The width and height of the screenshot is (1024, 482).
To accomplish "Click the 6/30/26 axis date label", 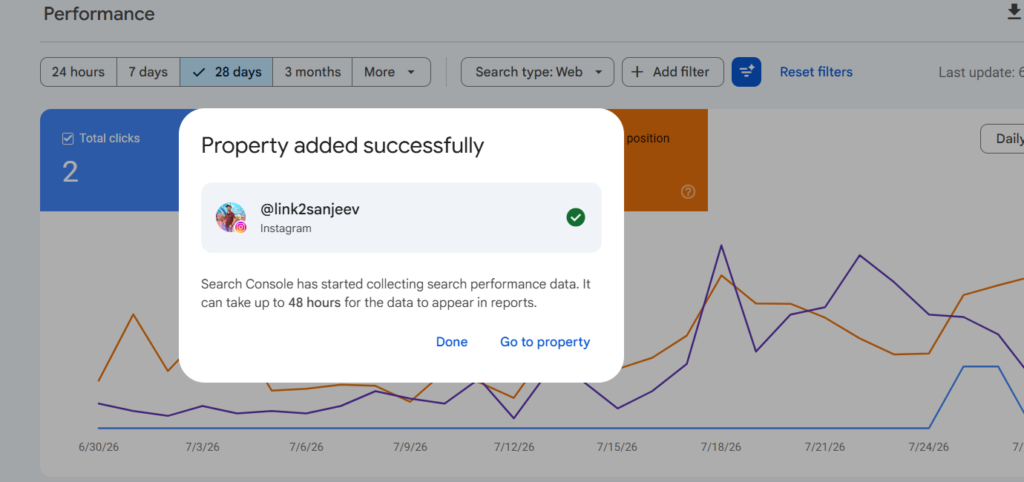I will (99, 447).
